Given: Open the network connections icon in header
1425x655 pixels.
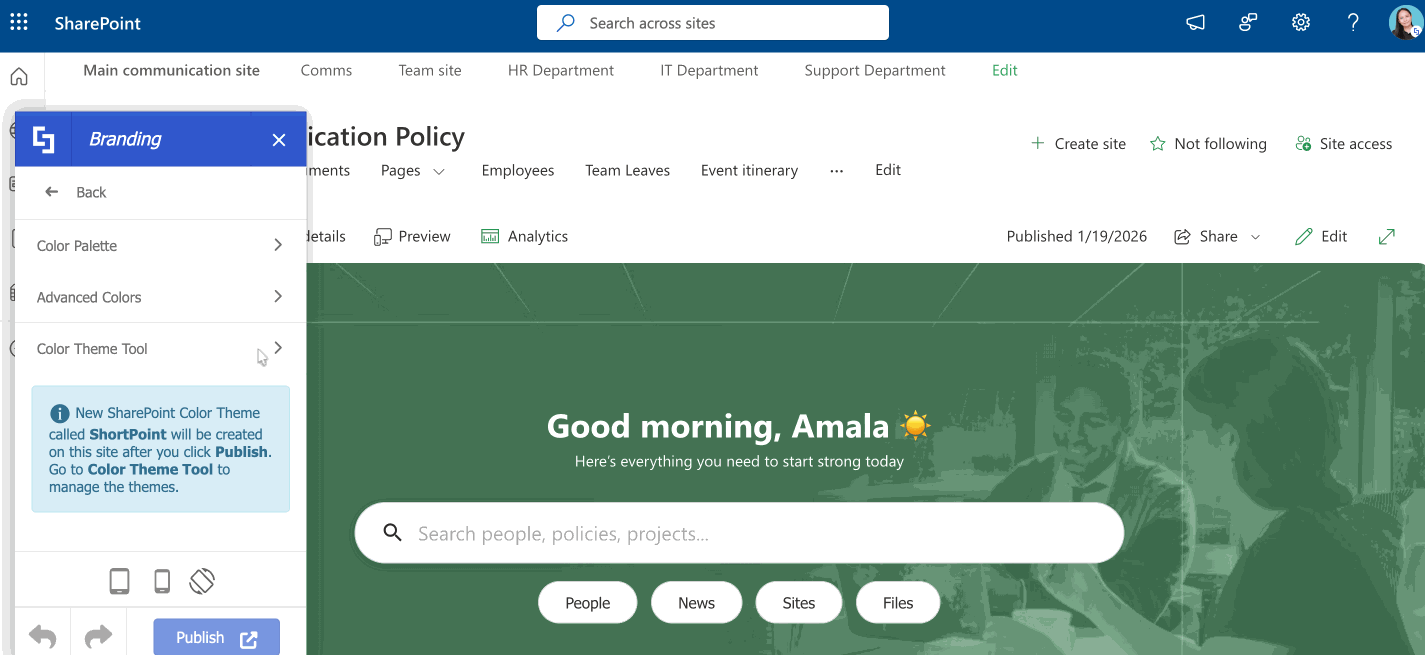Looking at the screenshot, I should [1248, 23].
